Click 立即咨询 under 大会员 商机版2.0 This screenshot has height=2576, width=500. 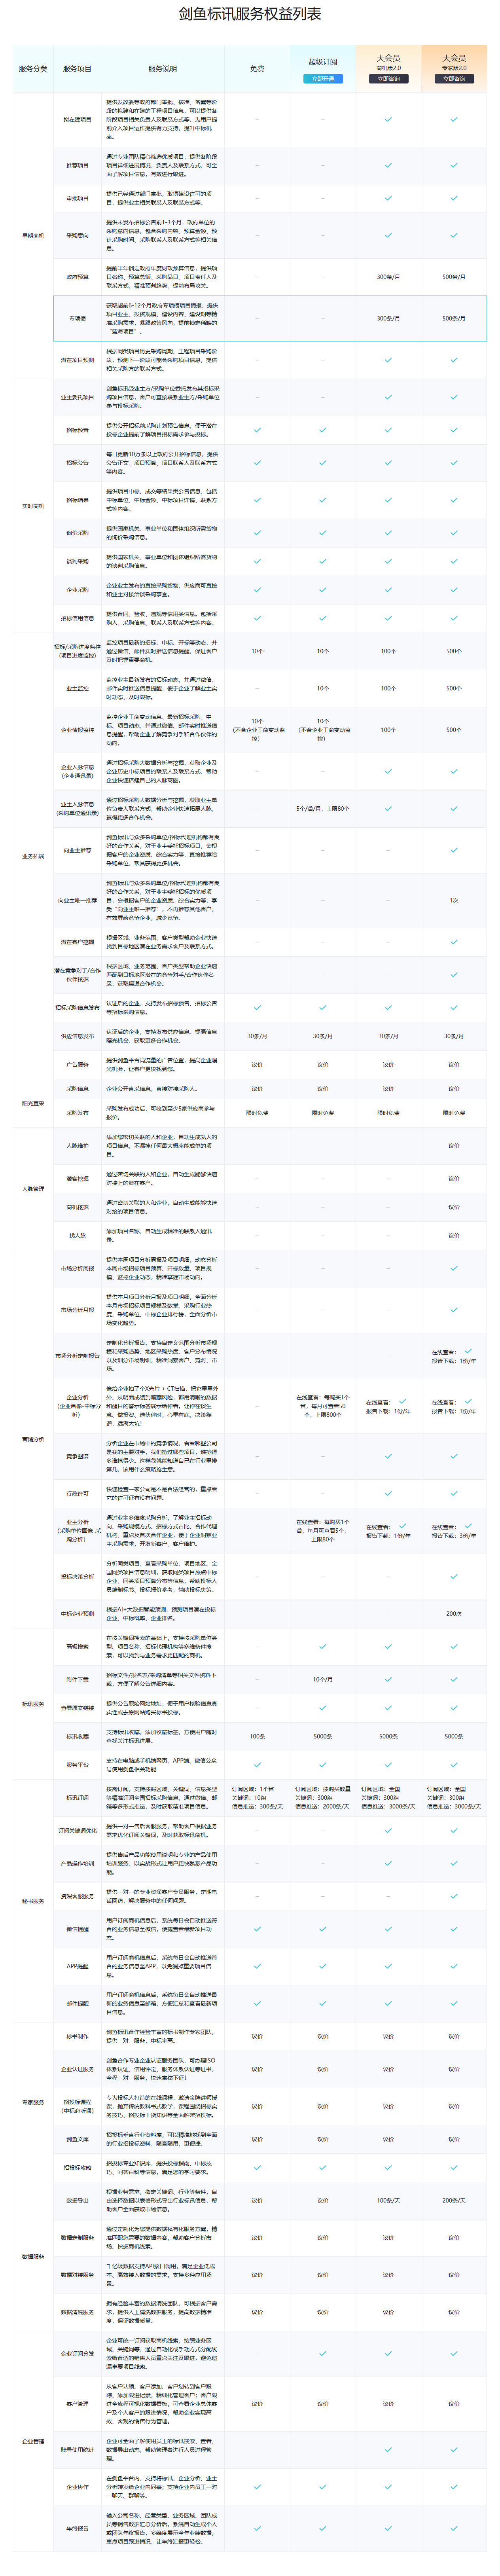coord(388,79)
